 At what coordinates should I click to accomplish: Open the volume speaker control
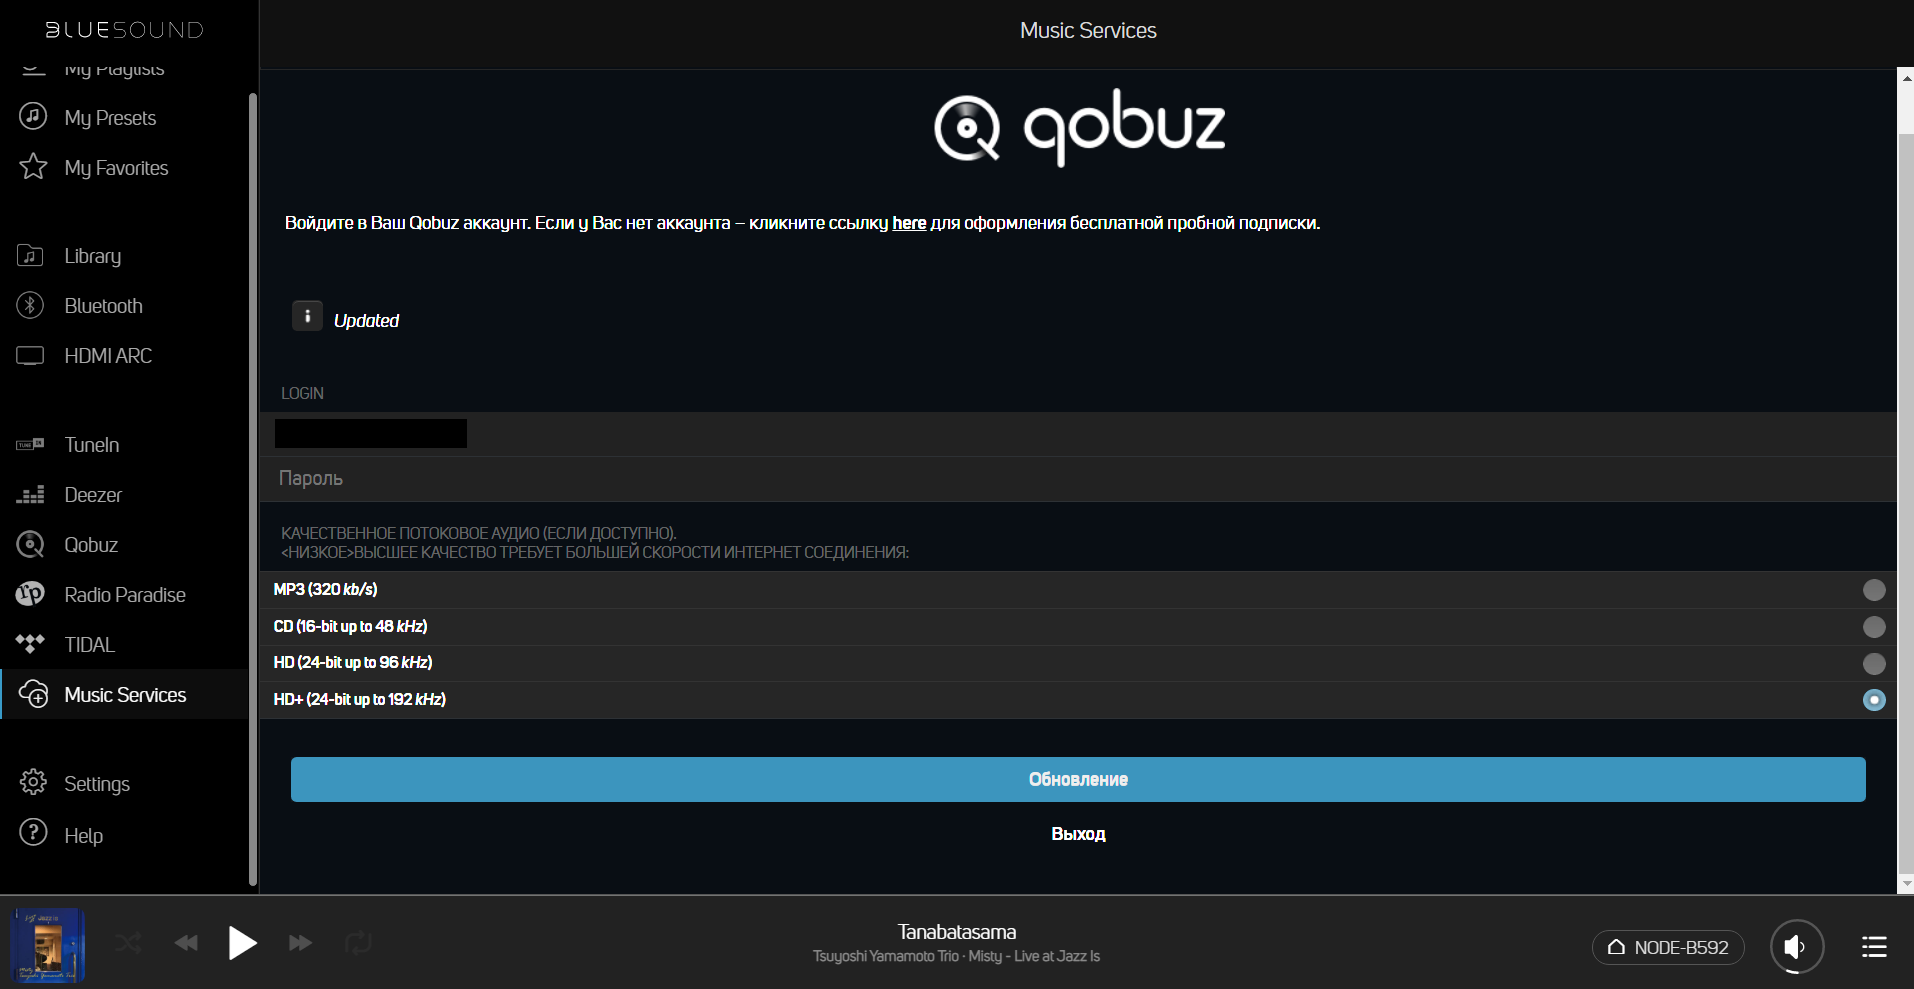pos(1797,946)
